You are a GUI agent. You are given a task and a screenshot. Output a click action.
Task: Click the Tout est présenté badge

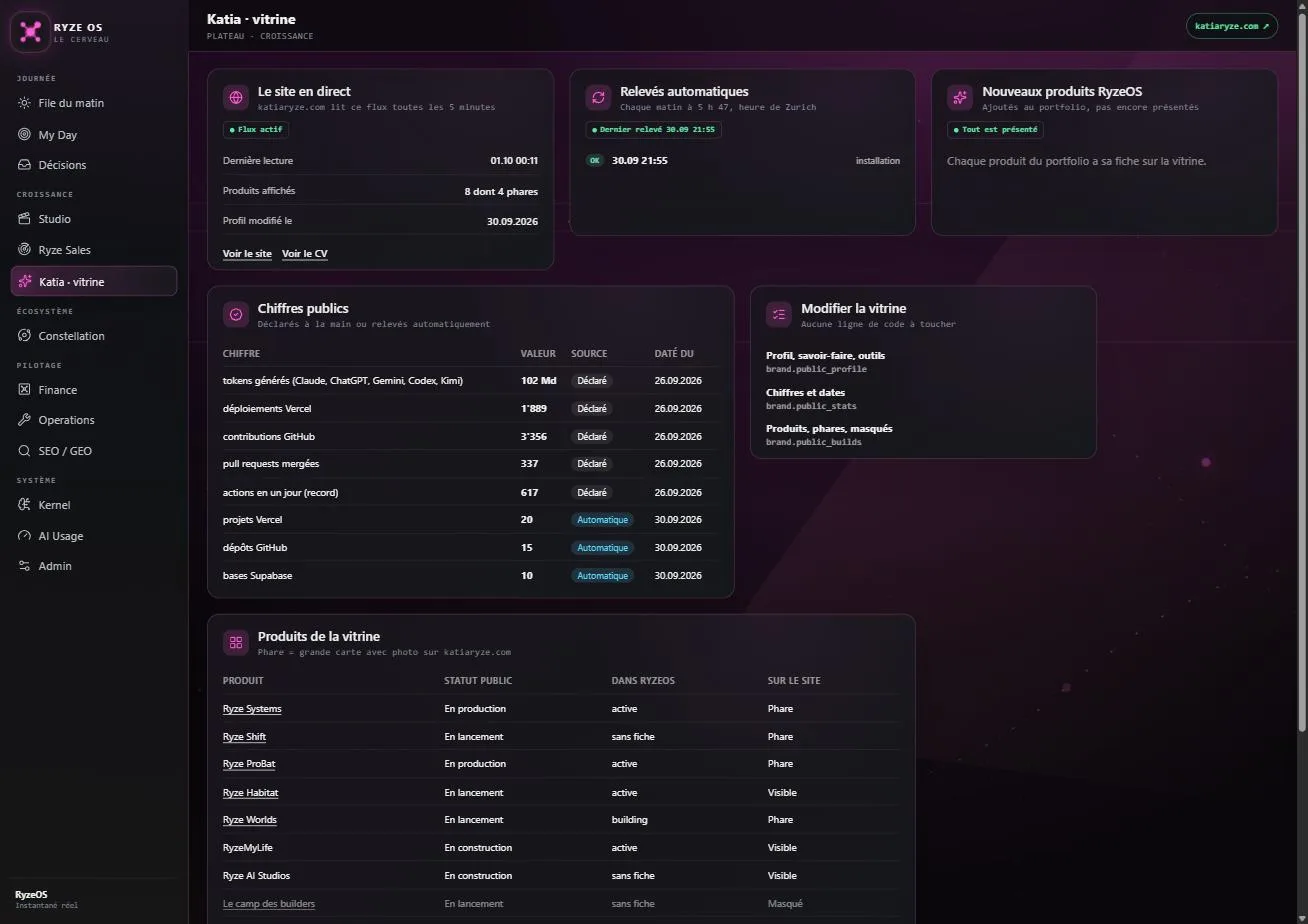(x=995, y=129)
